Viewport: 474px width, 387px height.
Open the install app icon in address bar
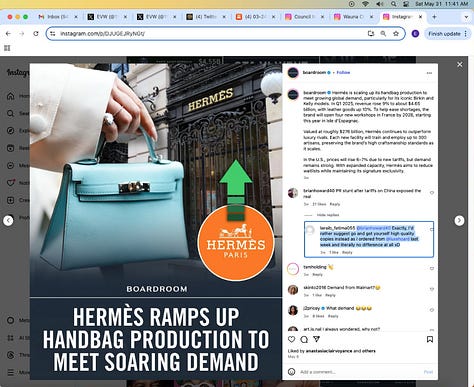371,33
